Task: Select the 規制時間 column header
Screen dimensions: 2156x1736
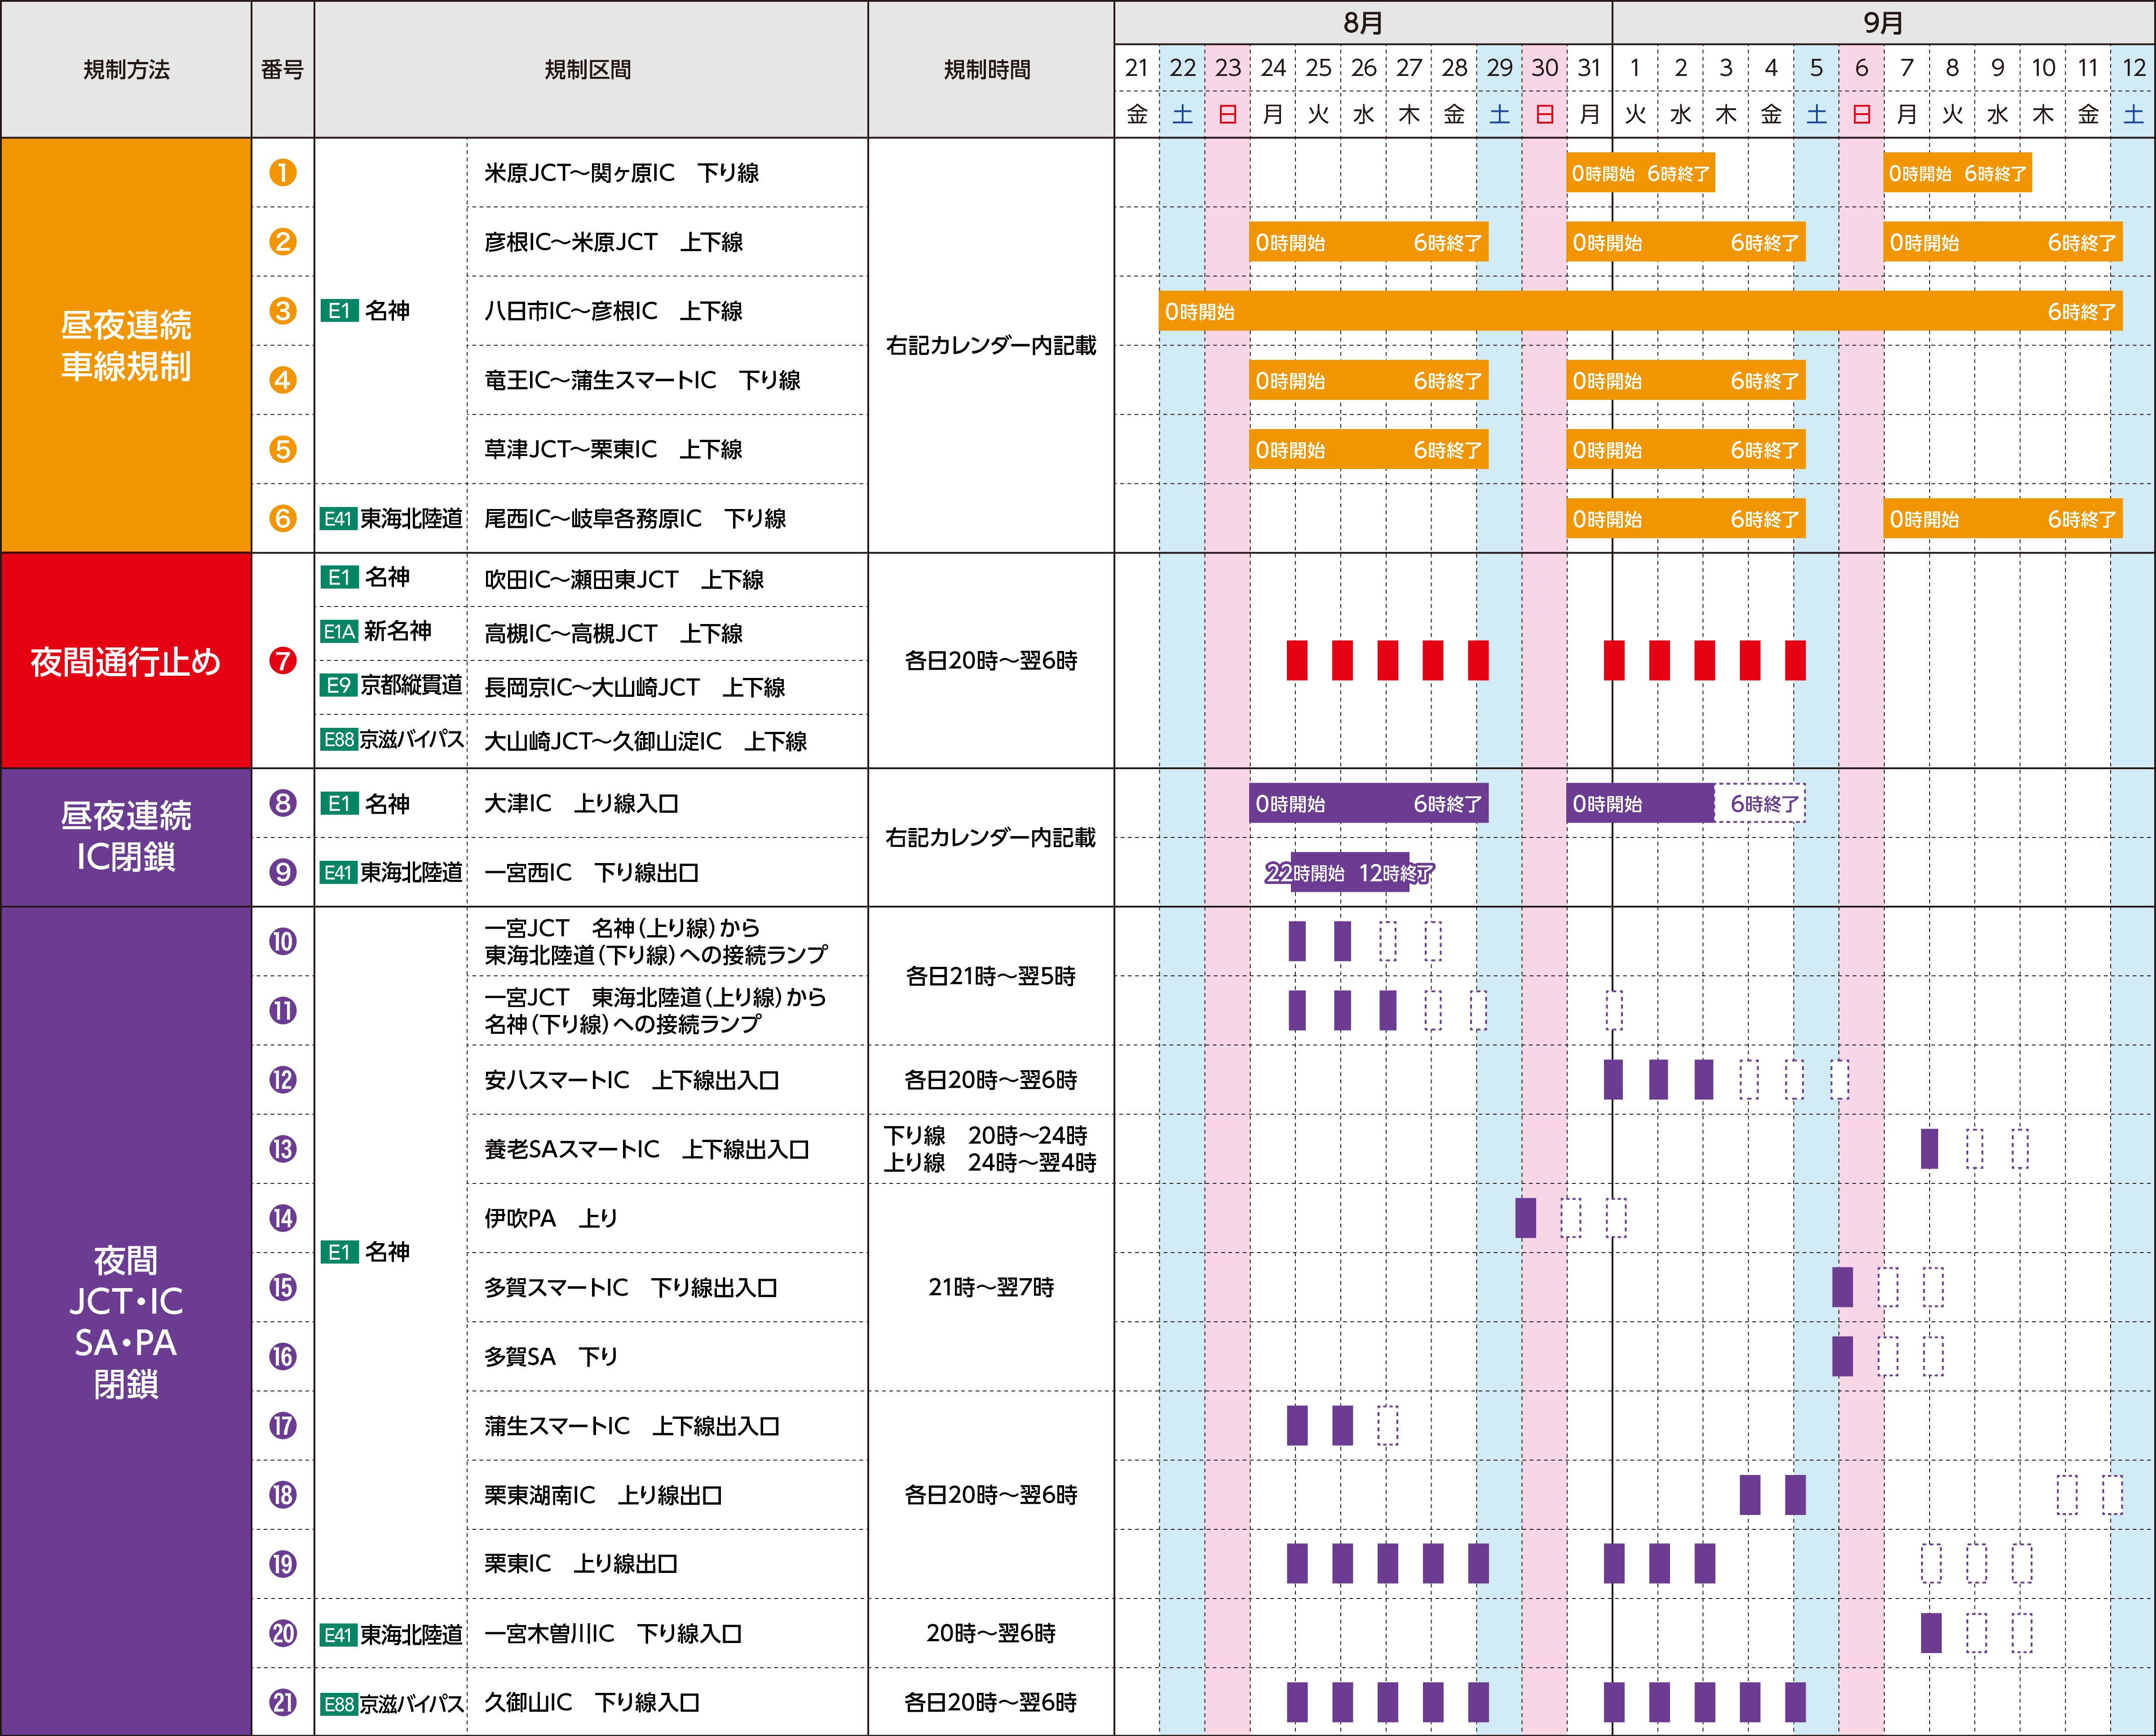Action: coord(990,69)
